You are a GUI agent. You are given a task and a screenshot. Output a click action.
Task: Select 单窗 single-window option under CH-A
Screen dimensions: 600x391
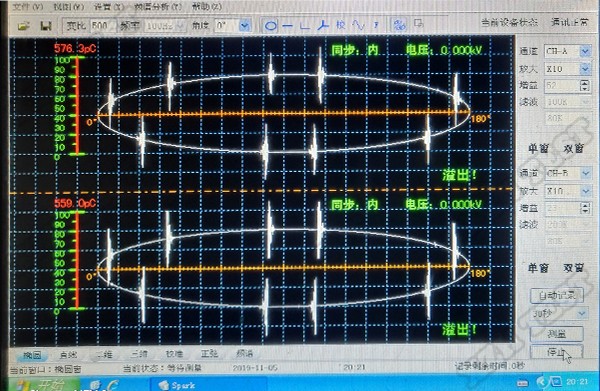click(539, 148)
